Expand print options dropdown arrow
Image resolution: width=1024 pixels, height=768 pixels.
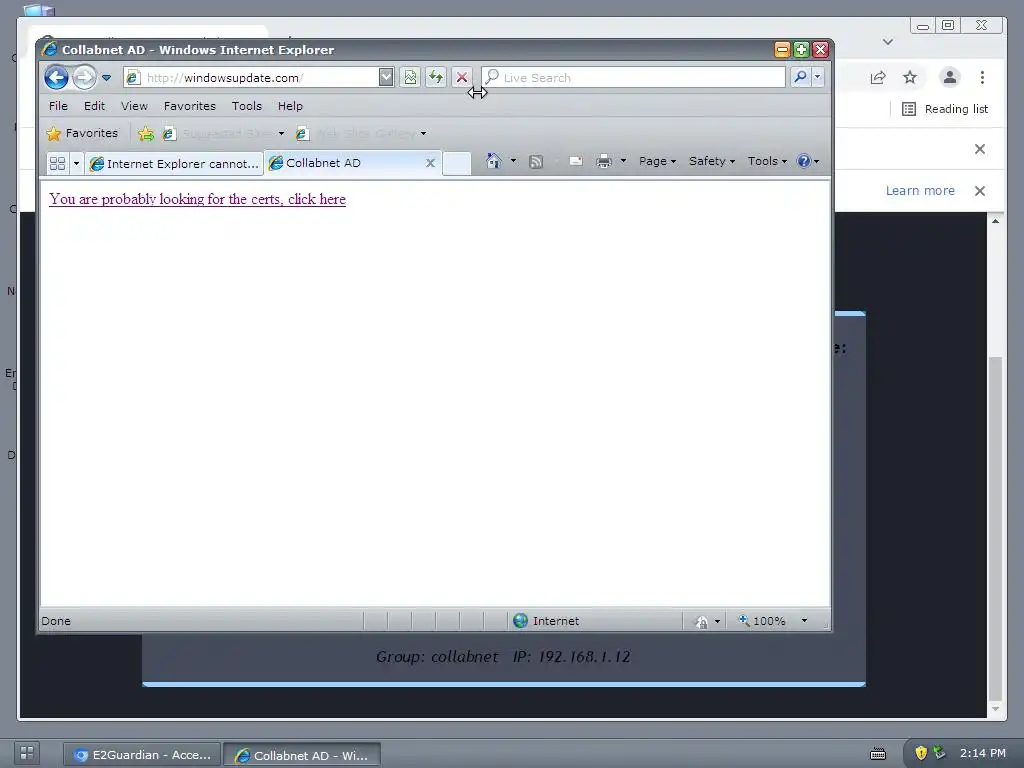[623, 161]
